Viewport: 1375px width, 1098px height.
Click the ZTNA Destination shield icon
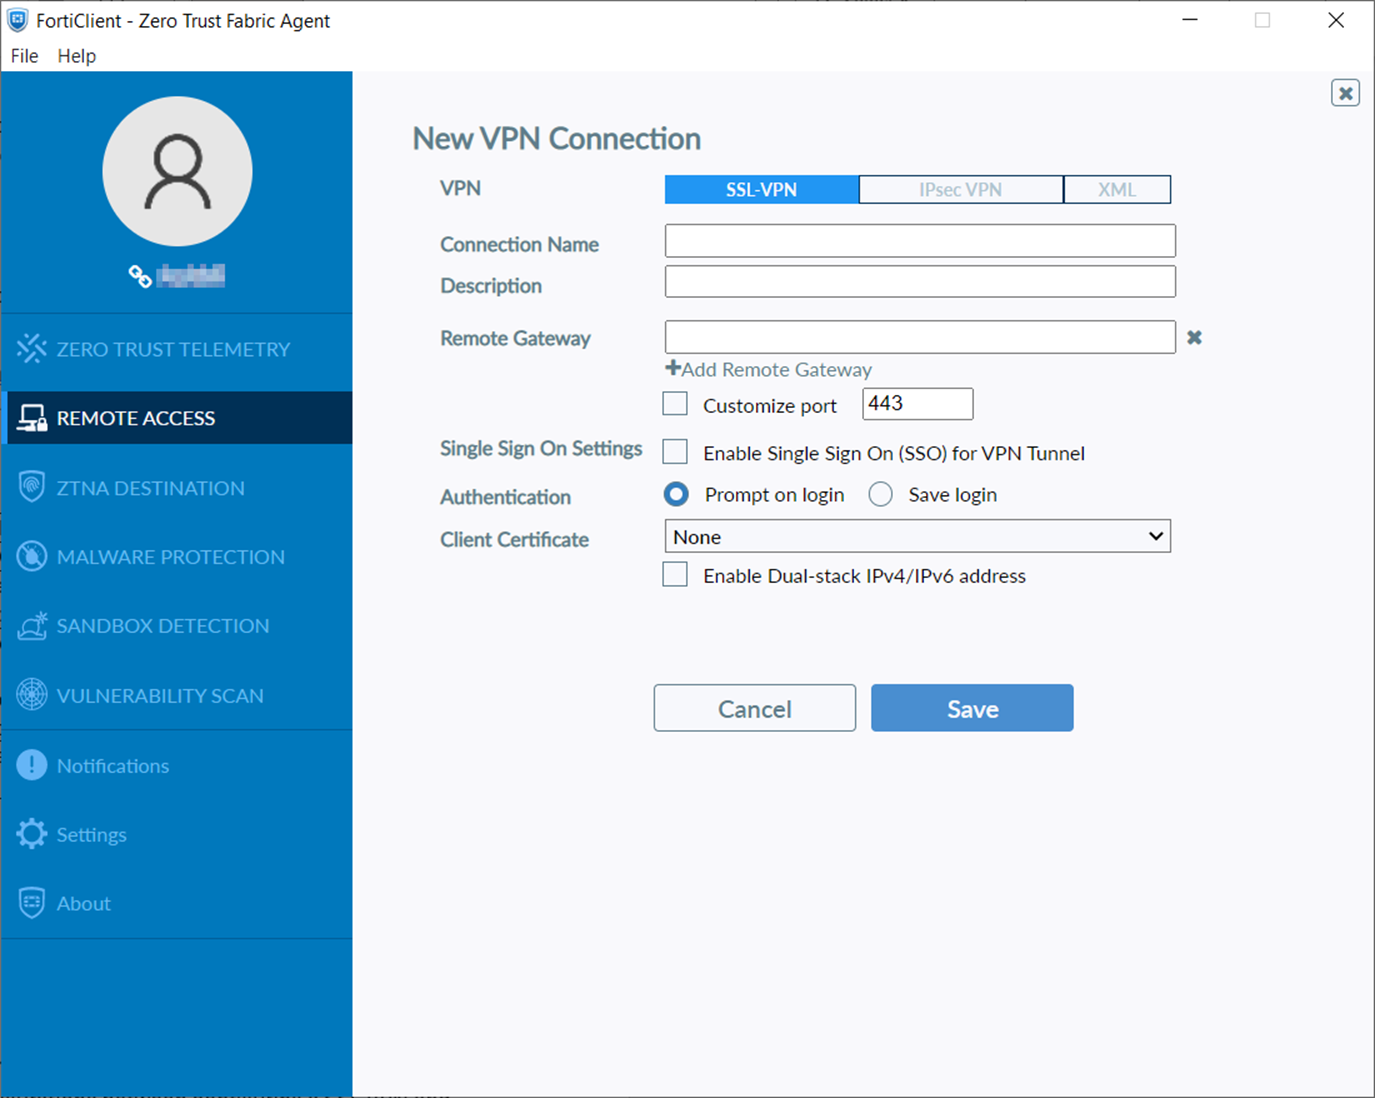coord(31,487)
